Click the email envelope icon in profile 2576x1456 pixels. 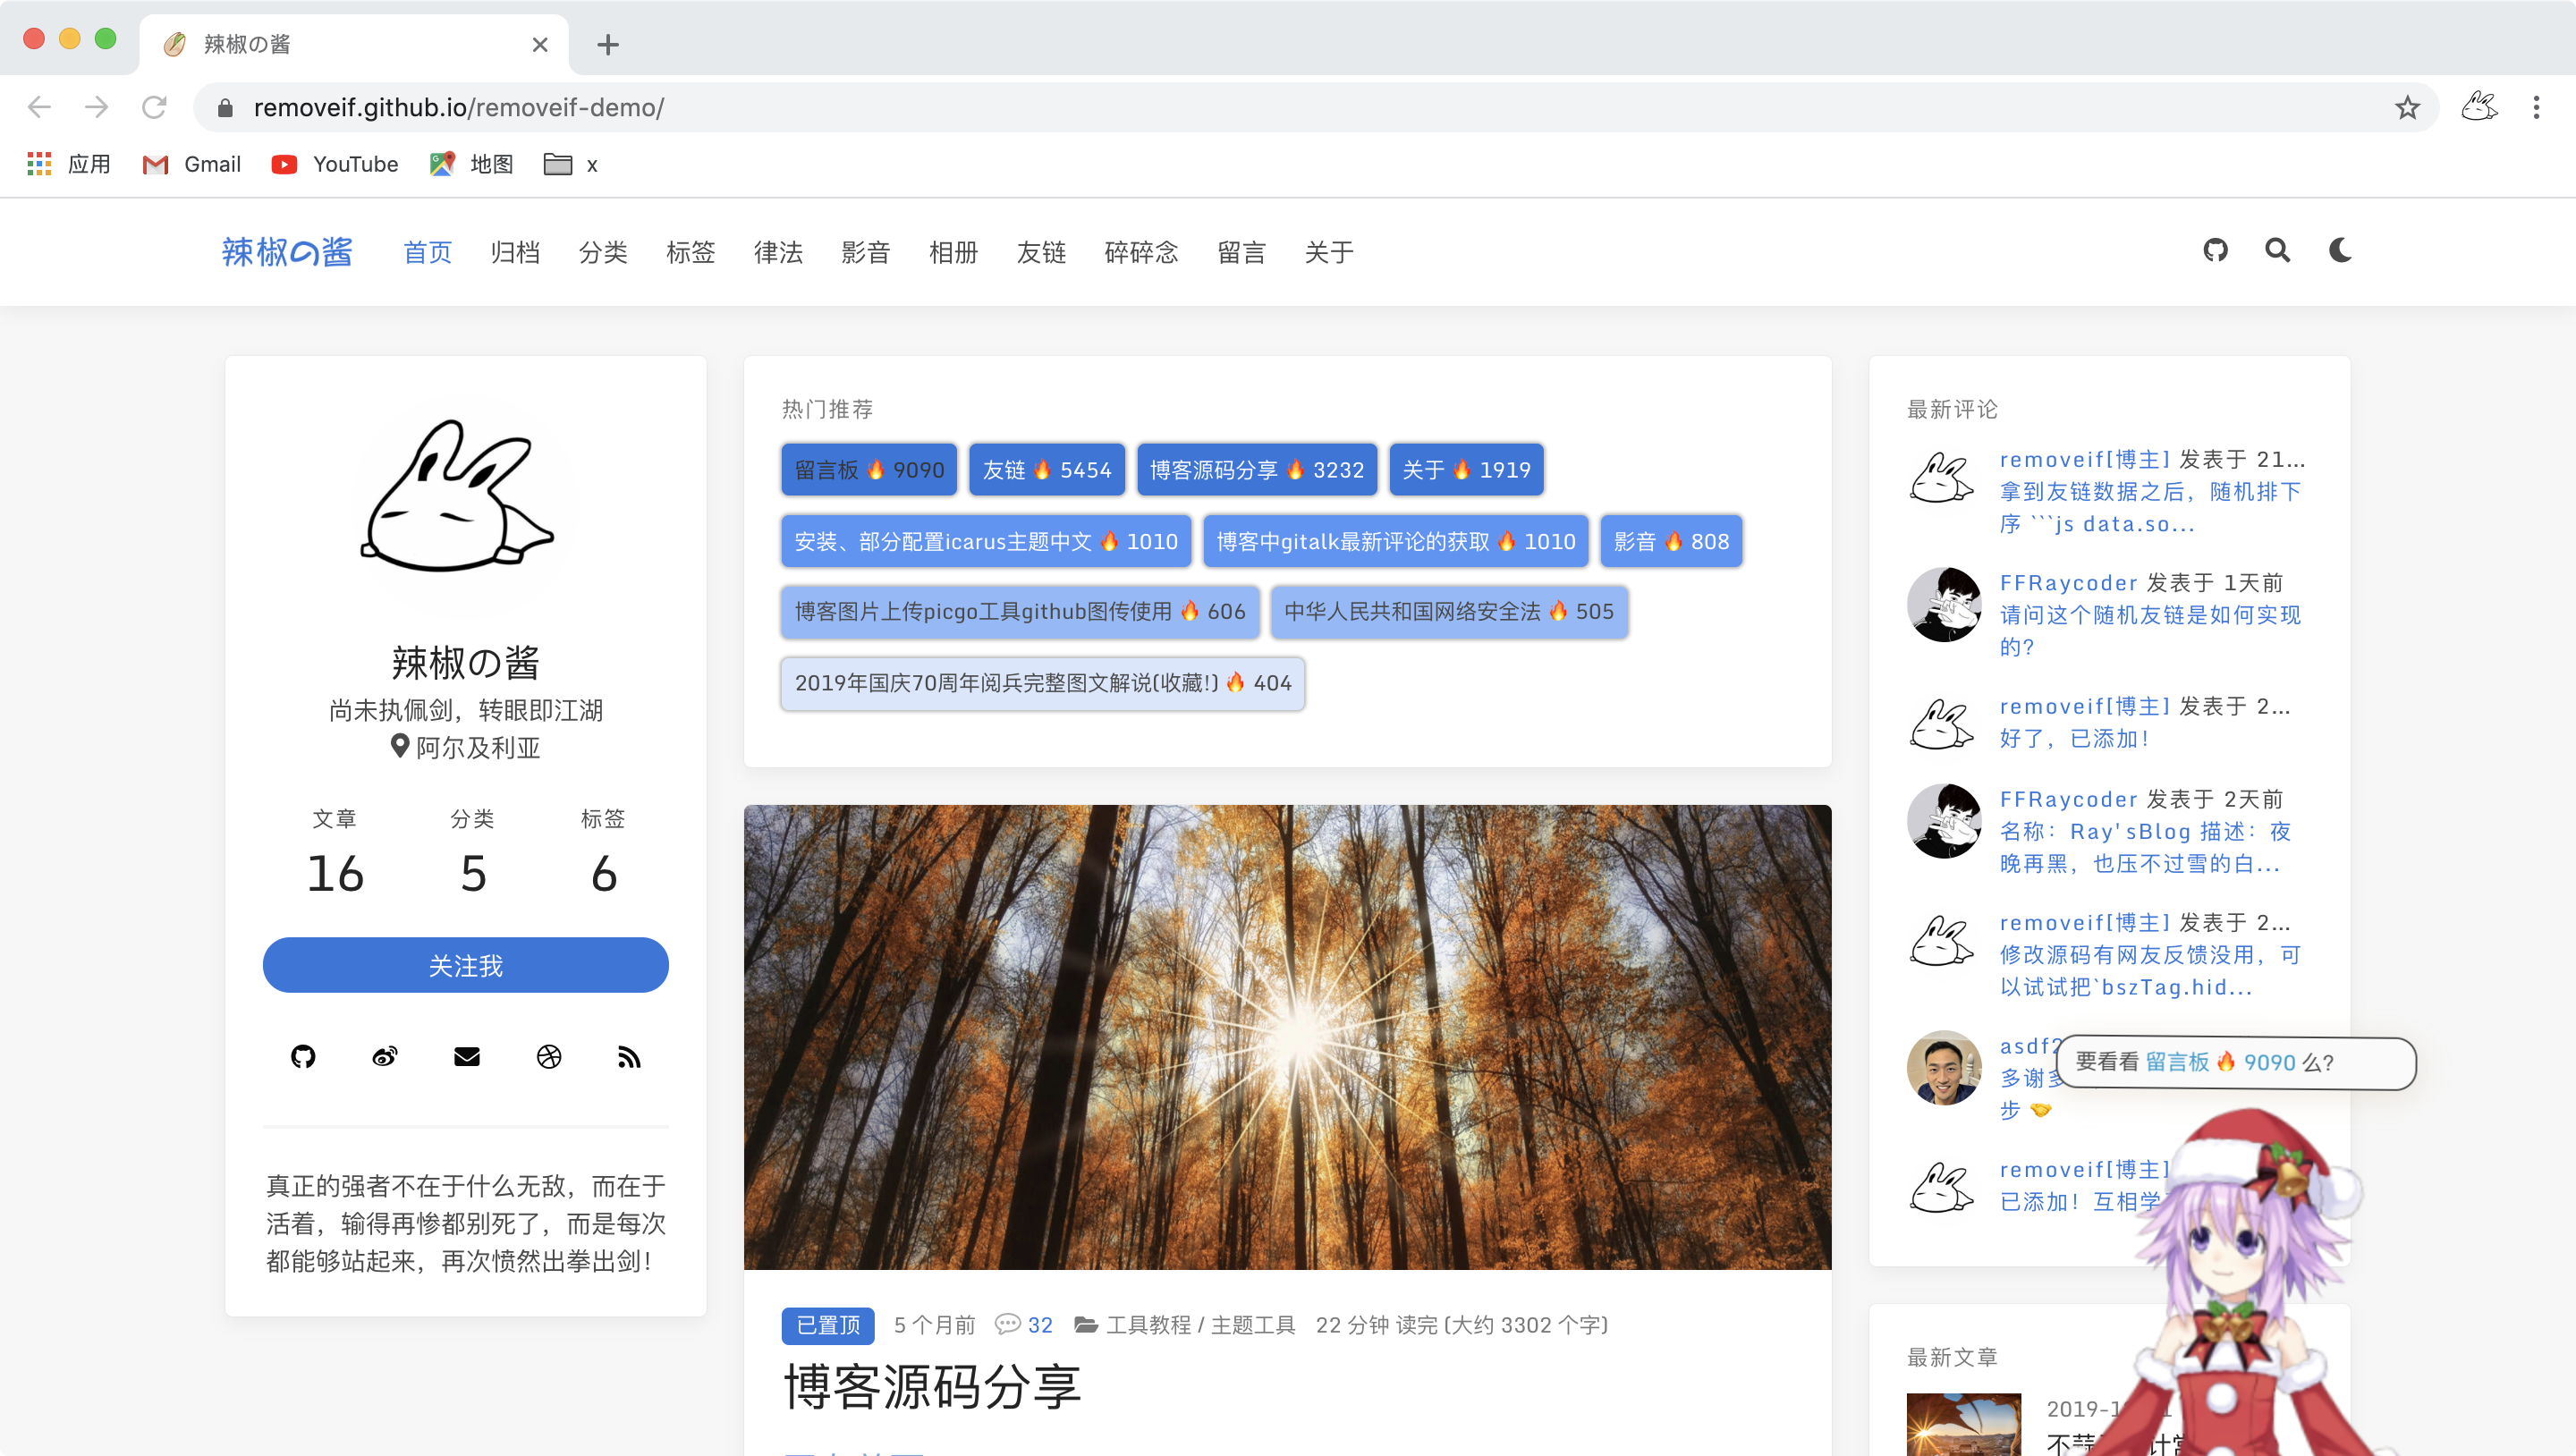pyautogui.click(x=467, y=1056)
